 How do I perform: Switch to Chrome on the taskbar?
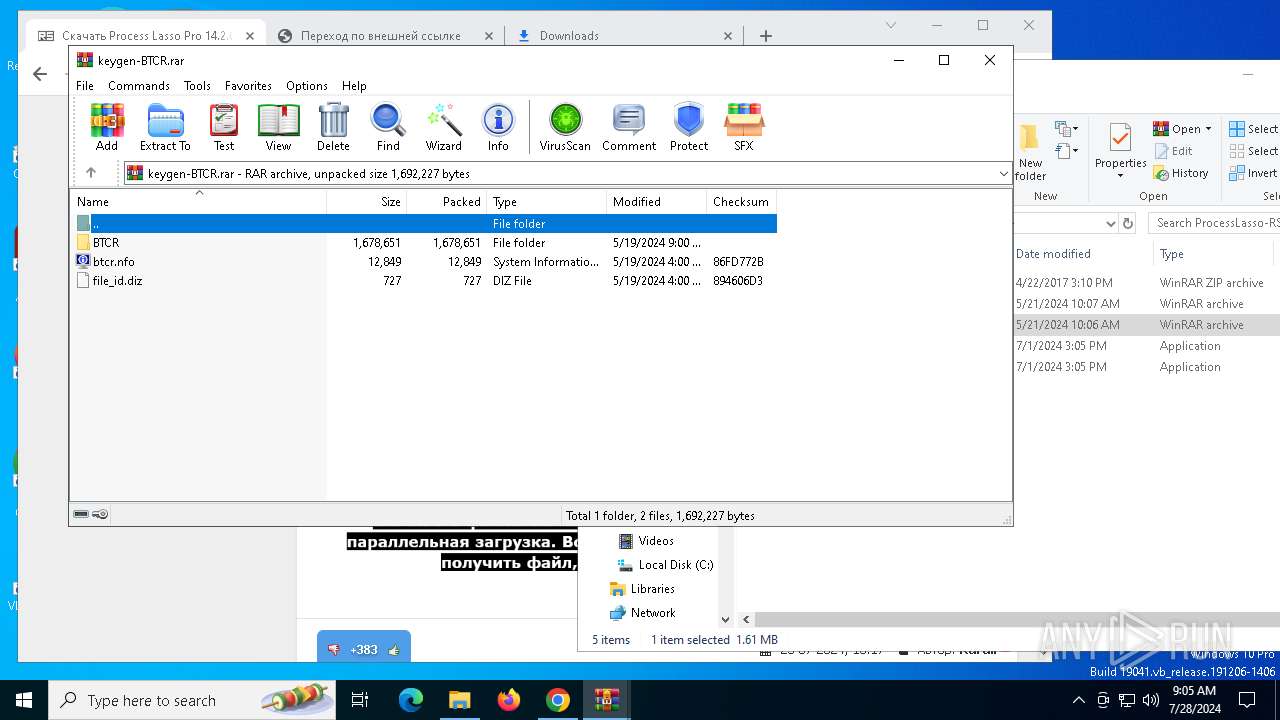click(x=558, y=700)
